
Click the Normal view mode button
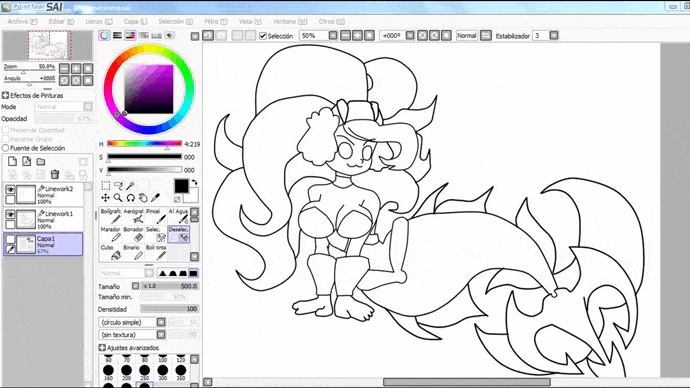point(466,36)
